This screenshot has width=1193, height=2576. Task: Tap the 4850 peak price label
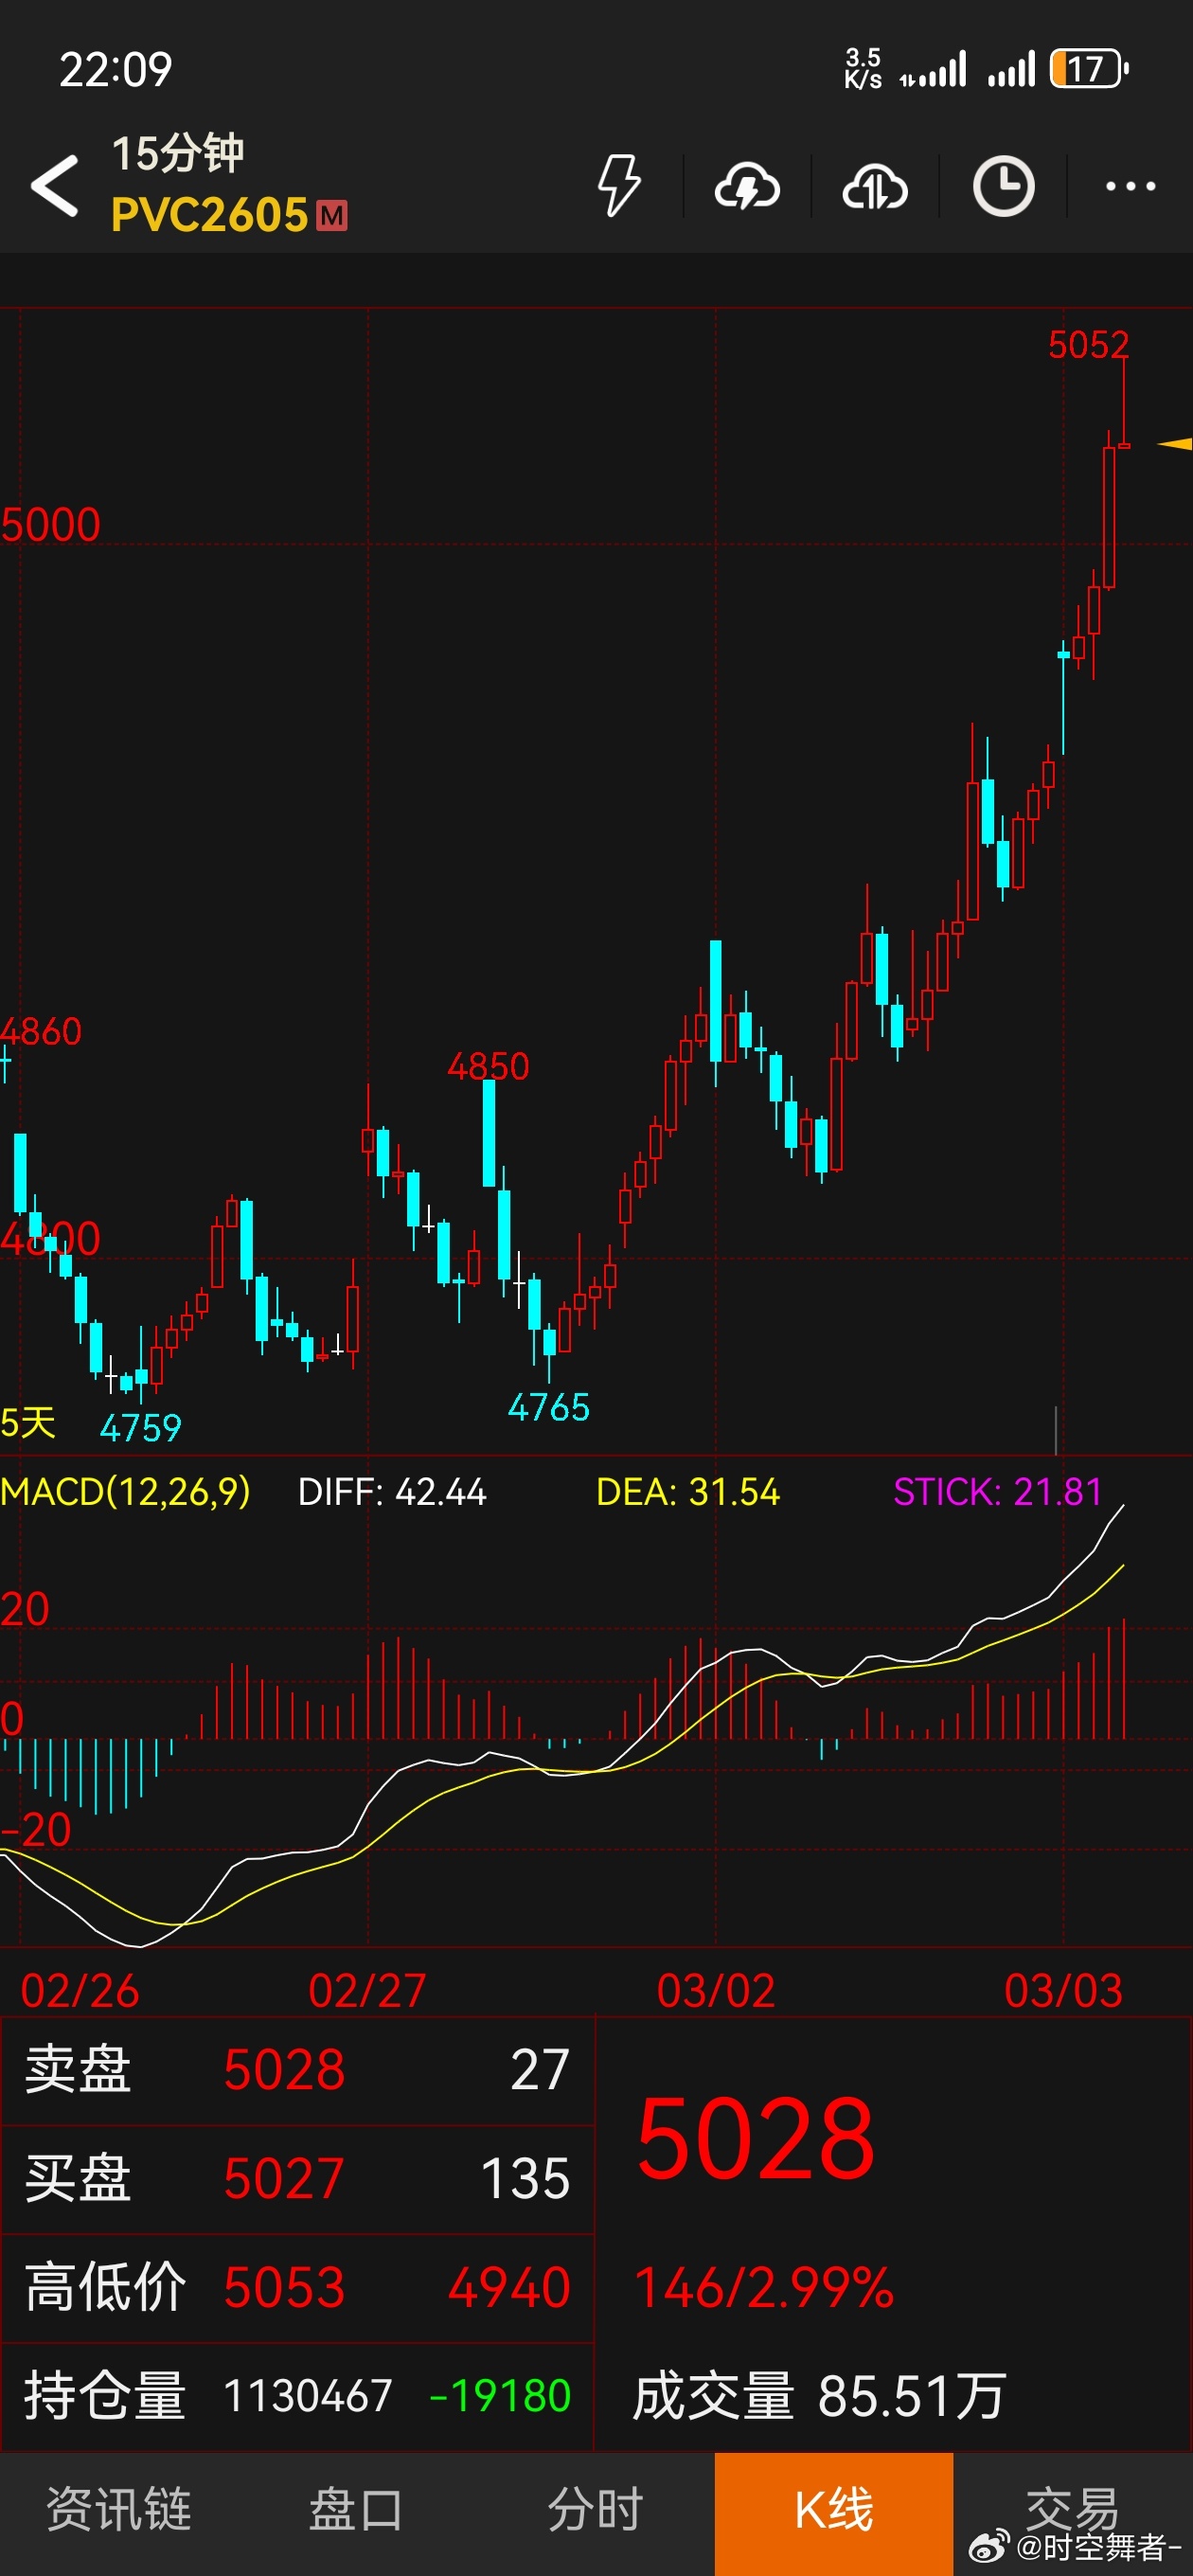point(488,1067)
